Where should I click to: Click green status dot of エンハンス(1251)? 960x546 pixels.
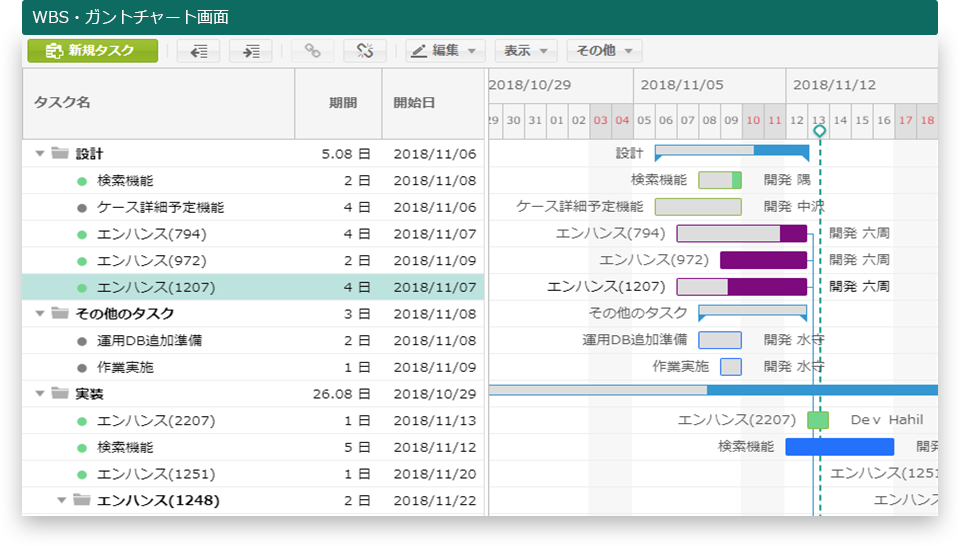pos(81,474)
